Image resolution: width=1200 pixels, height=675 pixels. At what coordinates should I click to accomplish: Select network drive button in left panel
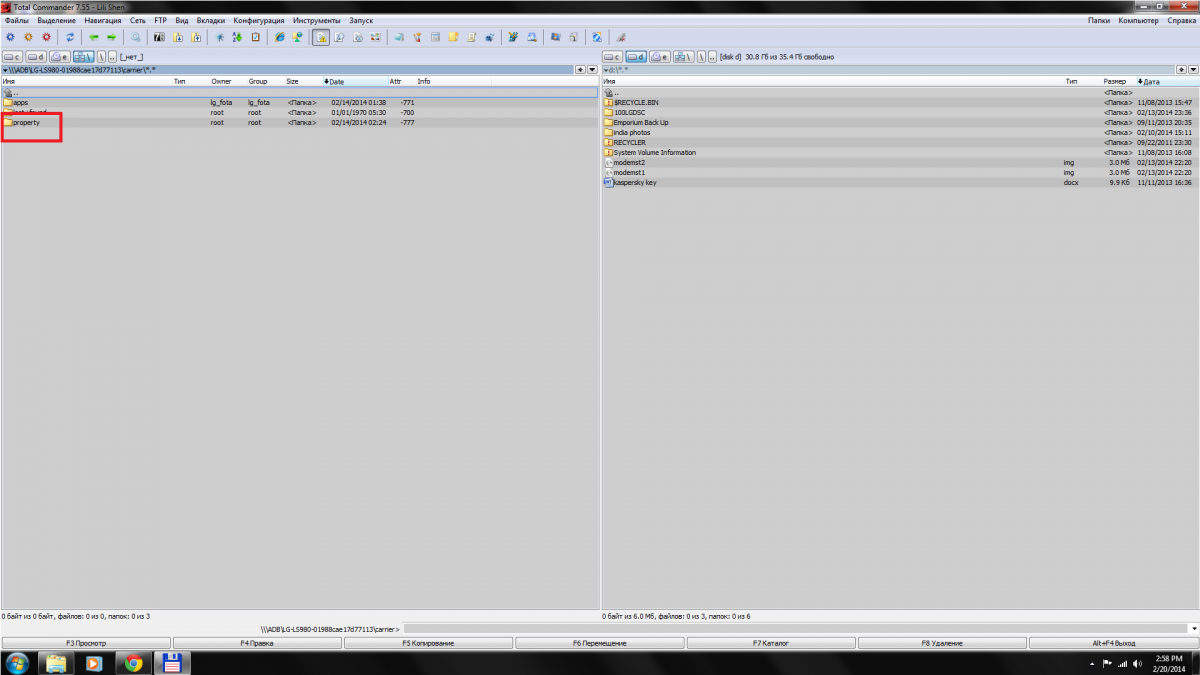[x=83, y=57]
